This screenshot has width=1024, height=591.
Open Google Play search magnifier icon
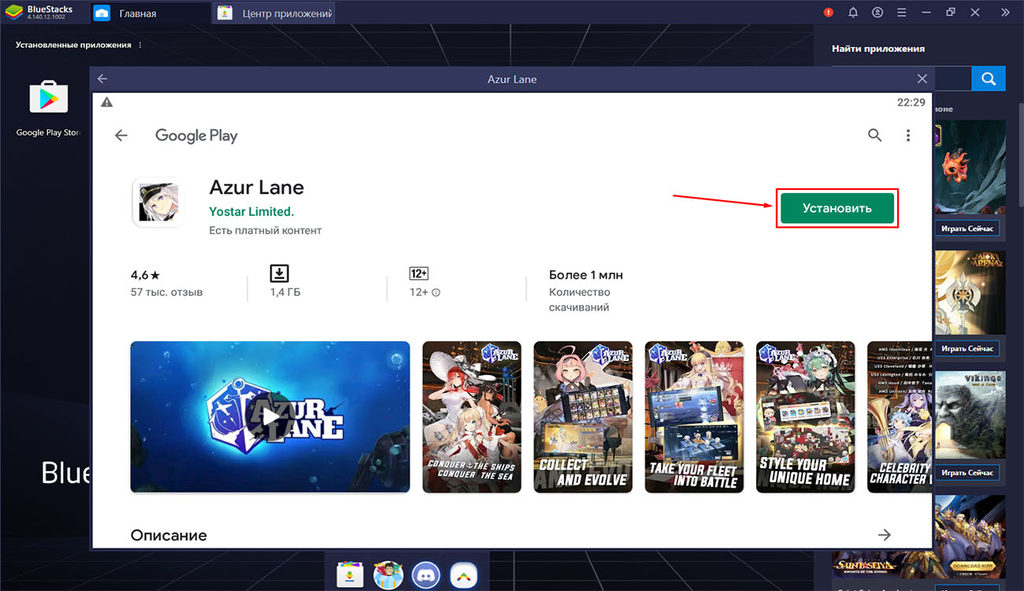(874, 135)
